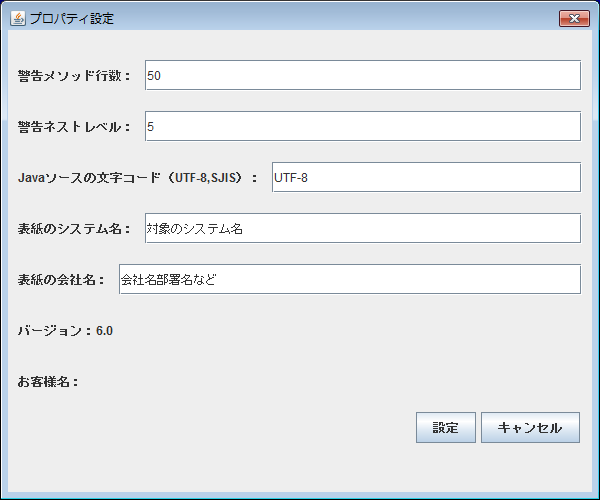Click the 表紙の会社名 label
This screenshot has height=500, width=600.
(x=61, y=280)
